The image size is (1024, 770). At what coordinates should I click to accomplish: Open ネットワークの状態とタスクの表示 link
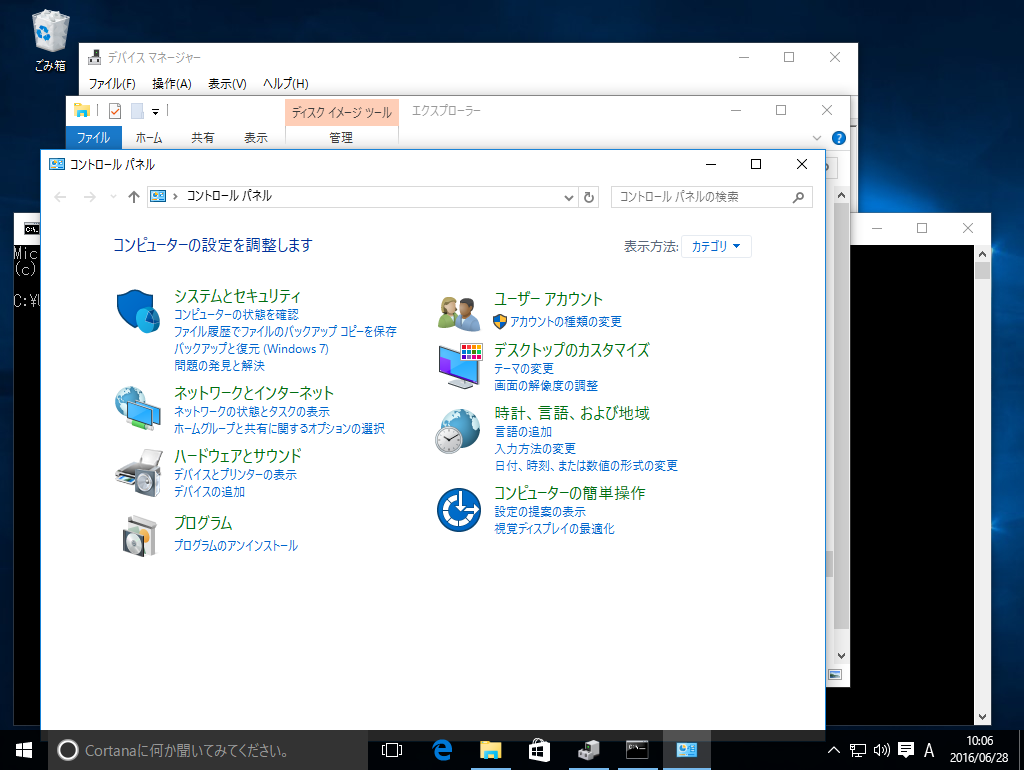click(251, 412)
